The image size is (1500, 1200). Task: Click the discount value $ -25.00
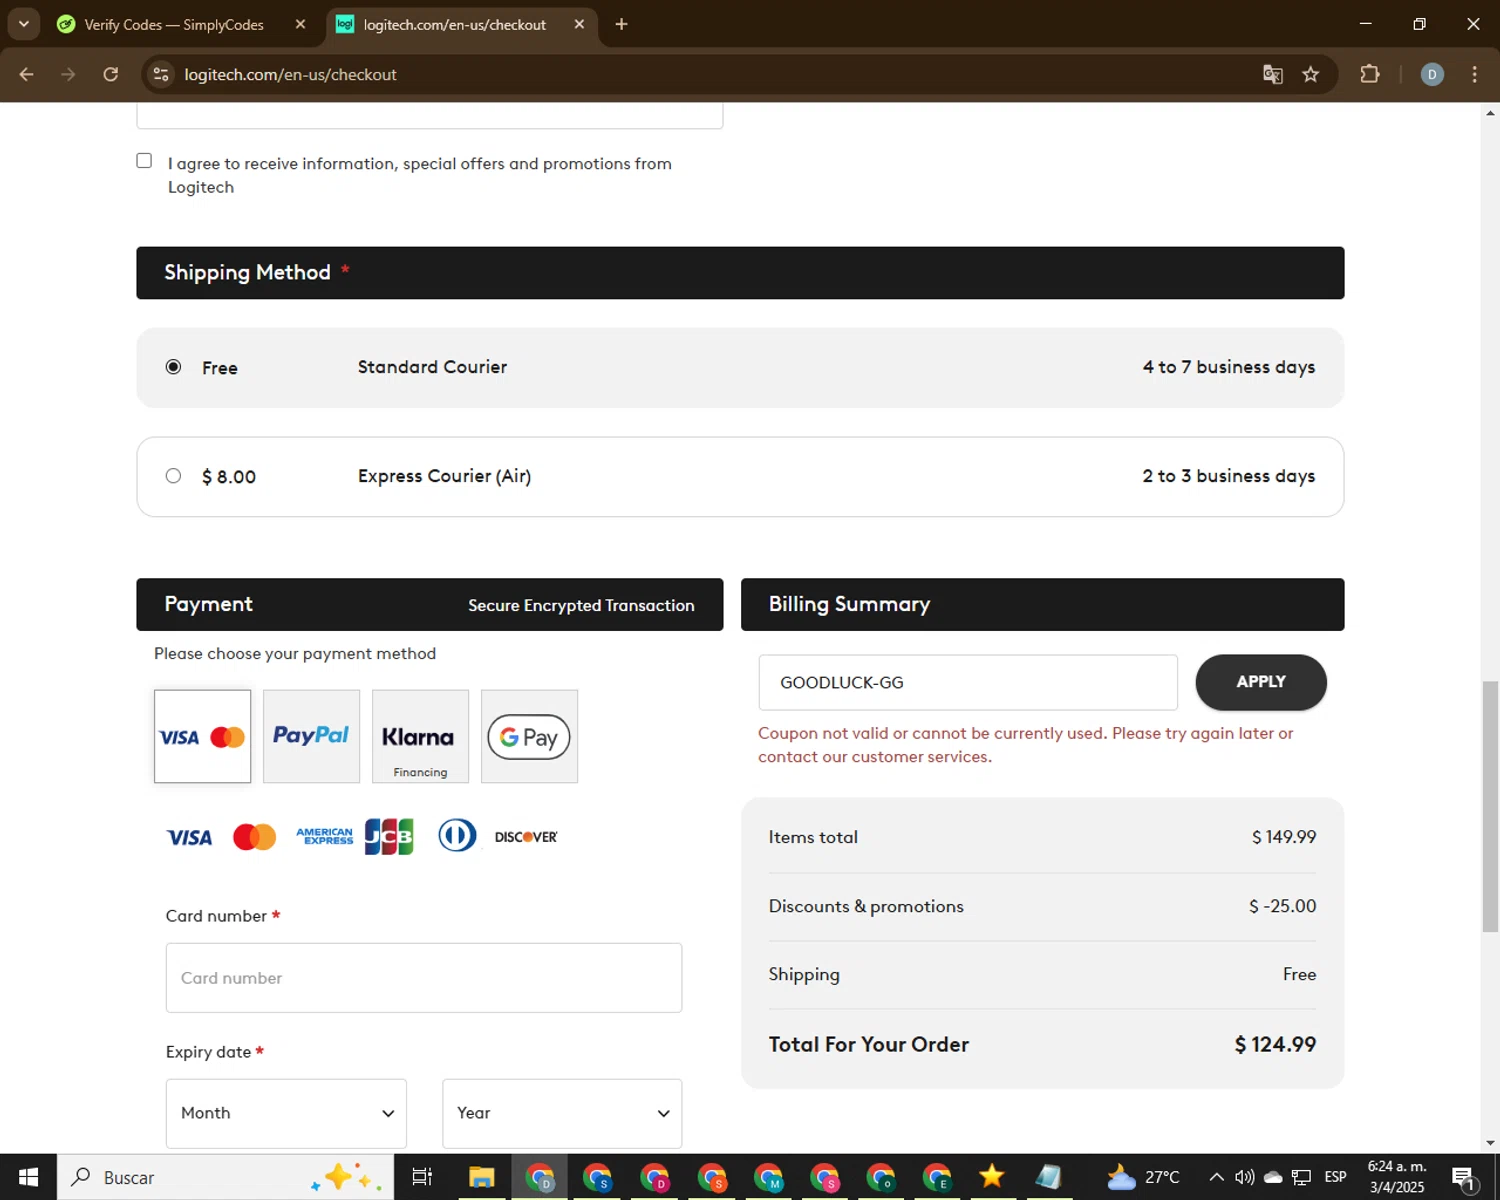click(x=1282, y=906)
